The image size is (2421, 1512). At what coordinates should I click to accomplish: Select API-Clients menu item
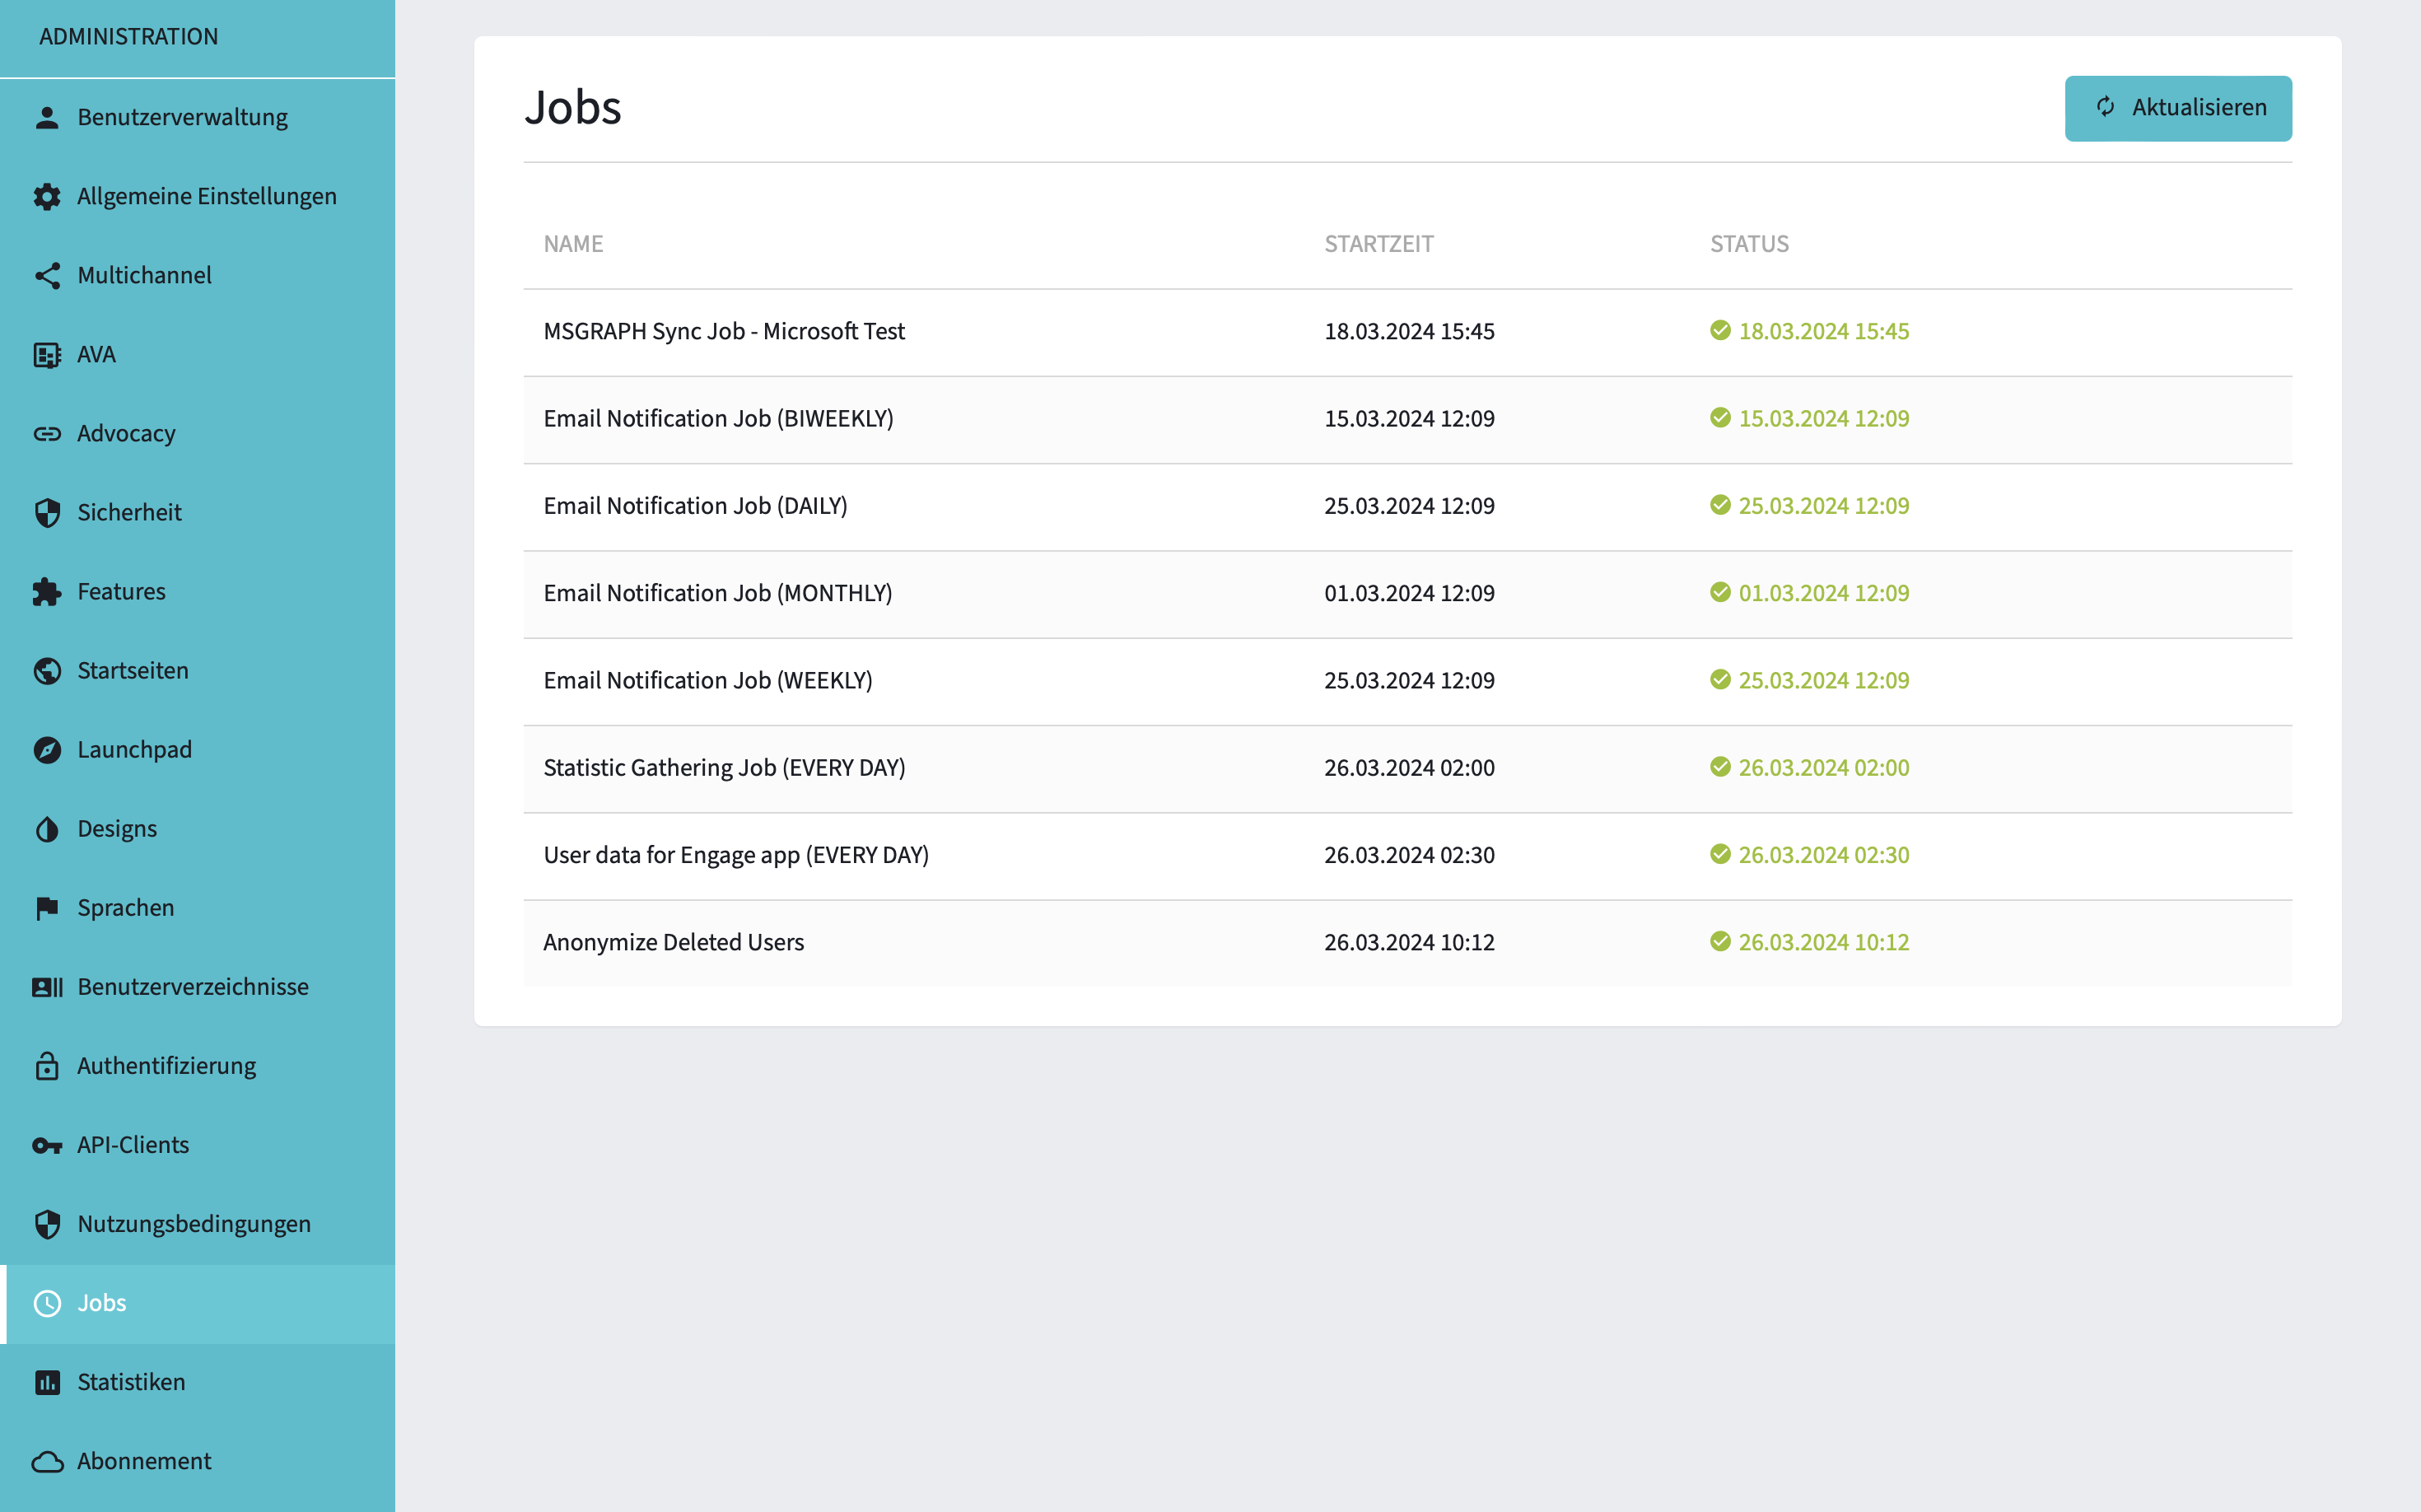(x=198, y=1146)
